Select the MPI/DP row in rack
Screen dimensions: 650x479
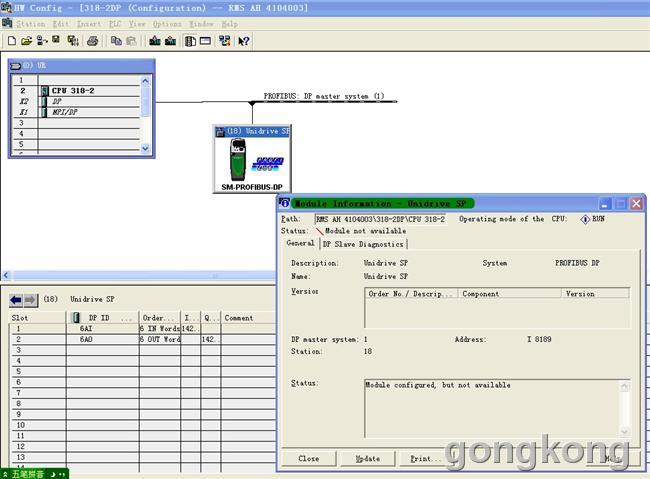click(76, 112)
